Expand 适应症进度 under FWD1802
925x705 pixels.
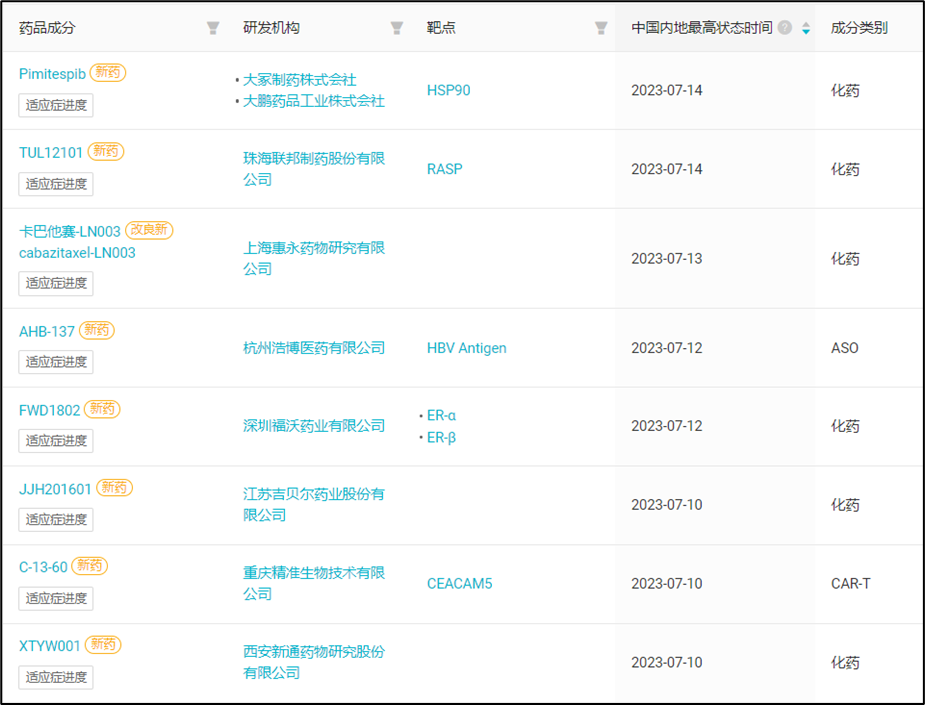pyautogui.click(x=56, y=441)
